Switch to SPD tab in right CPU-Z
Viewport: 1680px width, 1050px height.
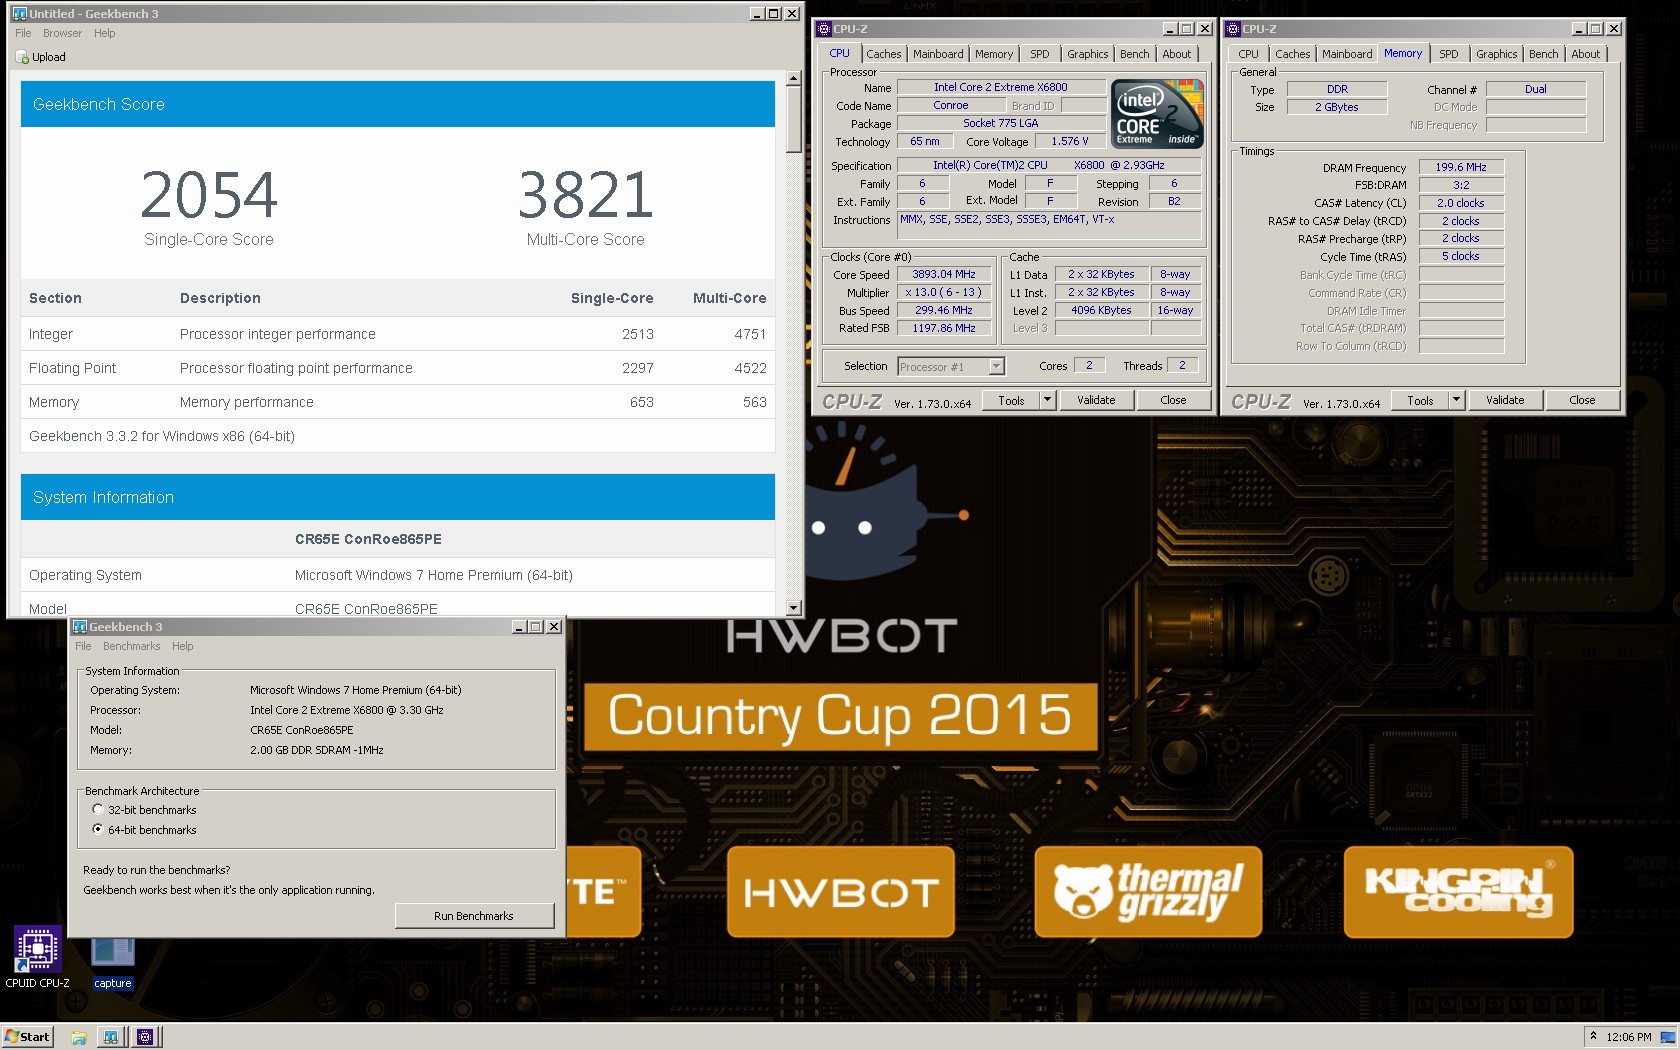pyautogui.click(x=1449, y=54)
